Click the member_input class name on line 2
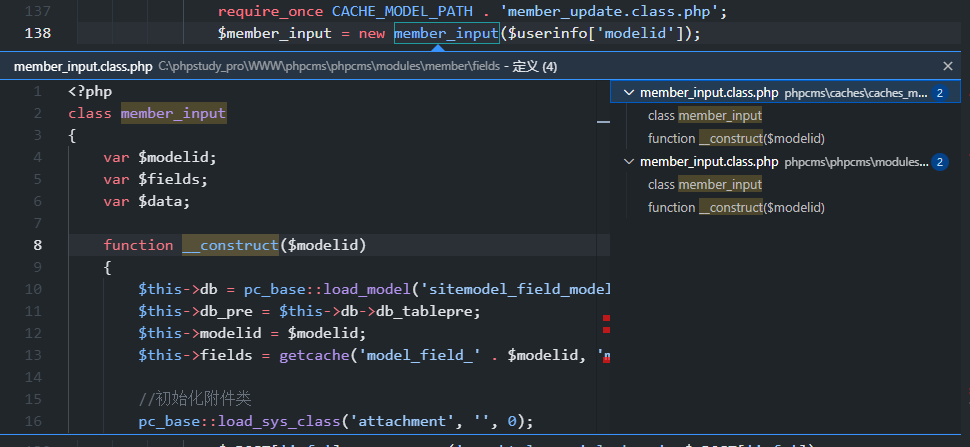This screenshot has width=970, height=447. click(x=173, y=114)
